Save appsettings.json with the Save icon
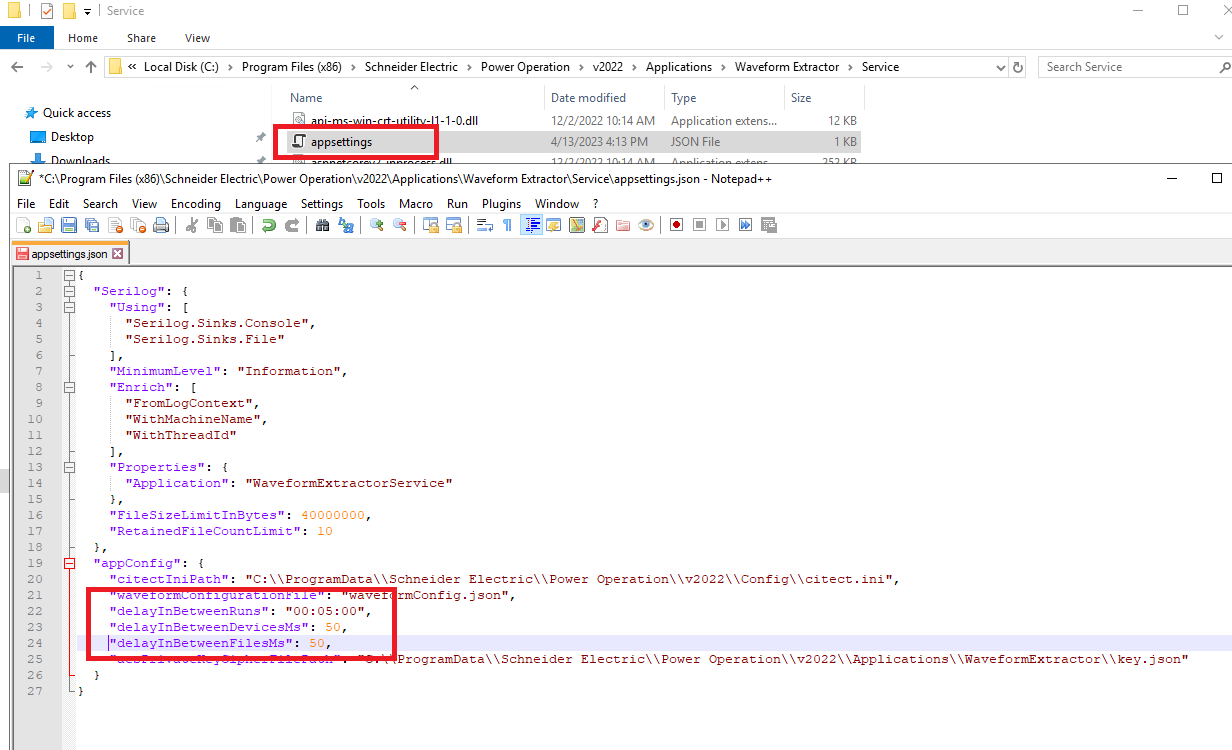 [x=69, y=225]
